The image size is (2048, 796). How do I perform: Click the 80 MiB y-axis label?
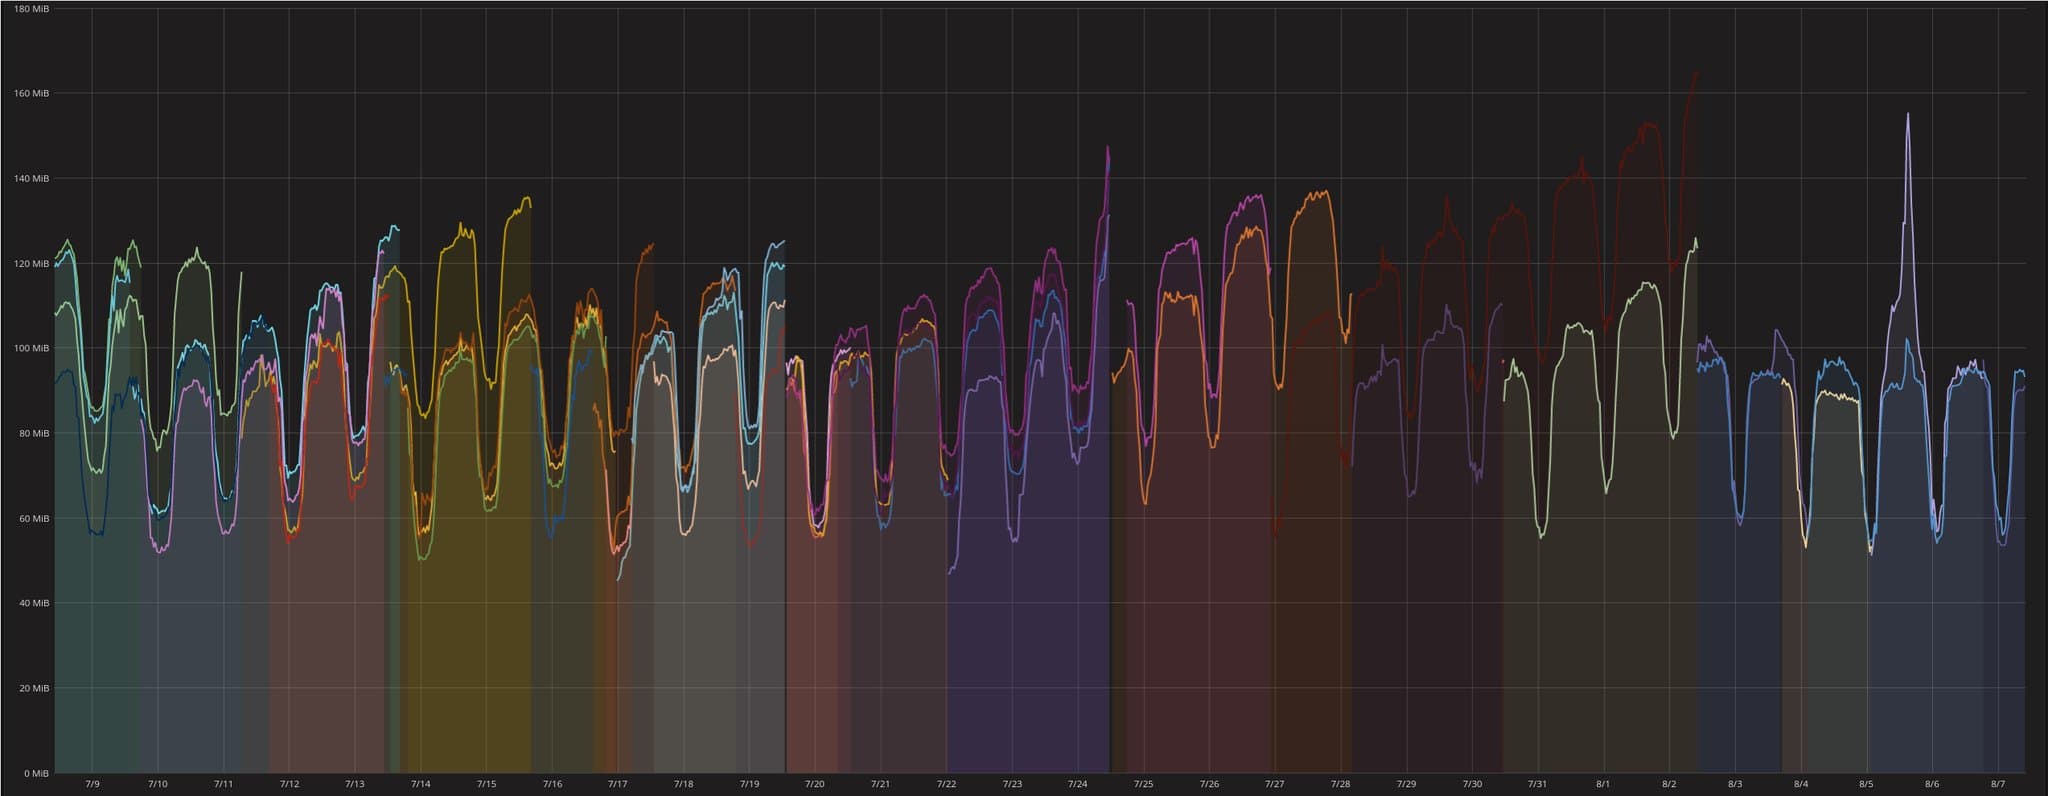[x=34, y=433]
